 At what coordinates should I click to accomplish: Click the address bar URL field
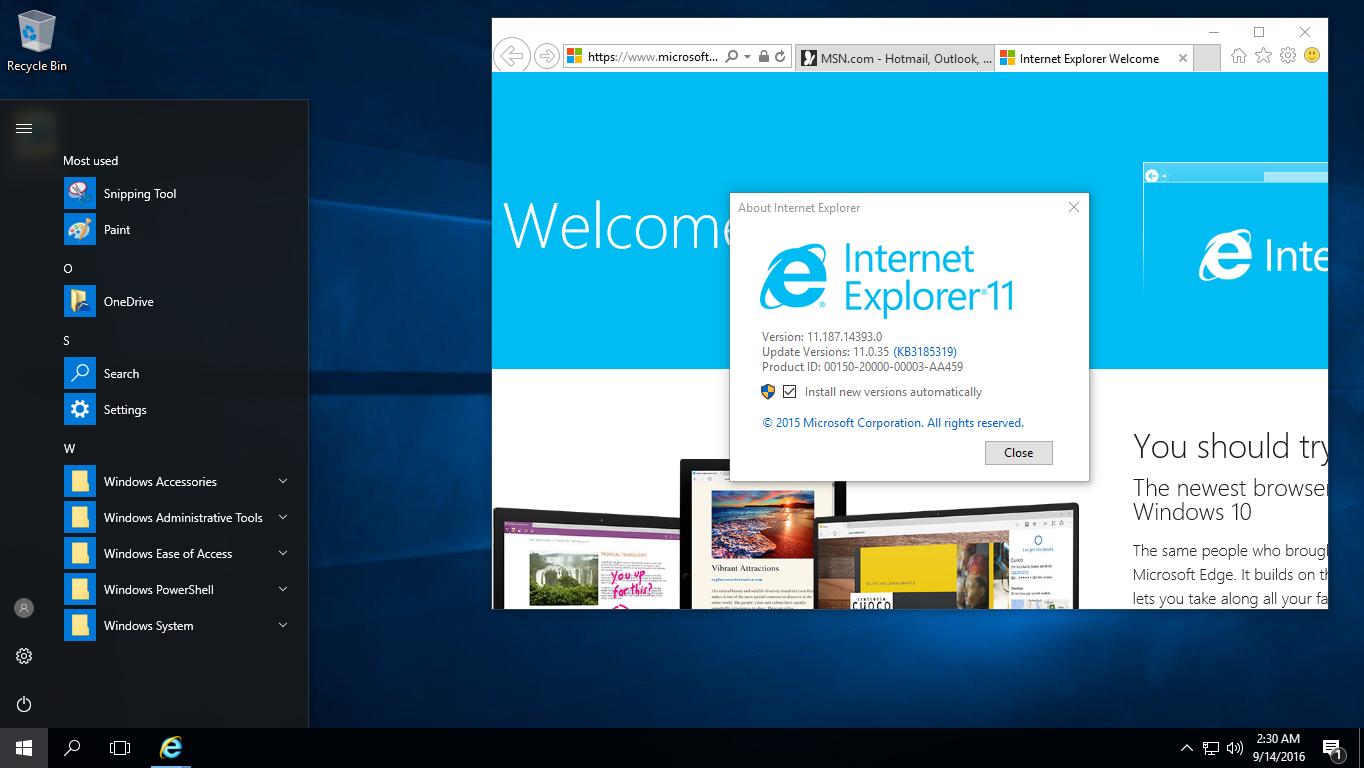point(652,57)
